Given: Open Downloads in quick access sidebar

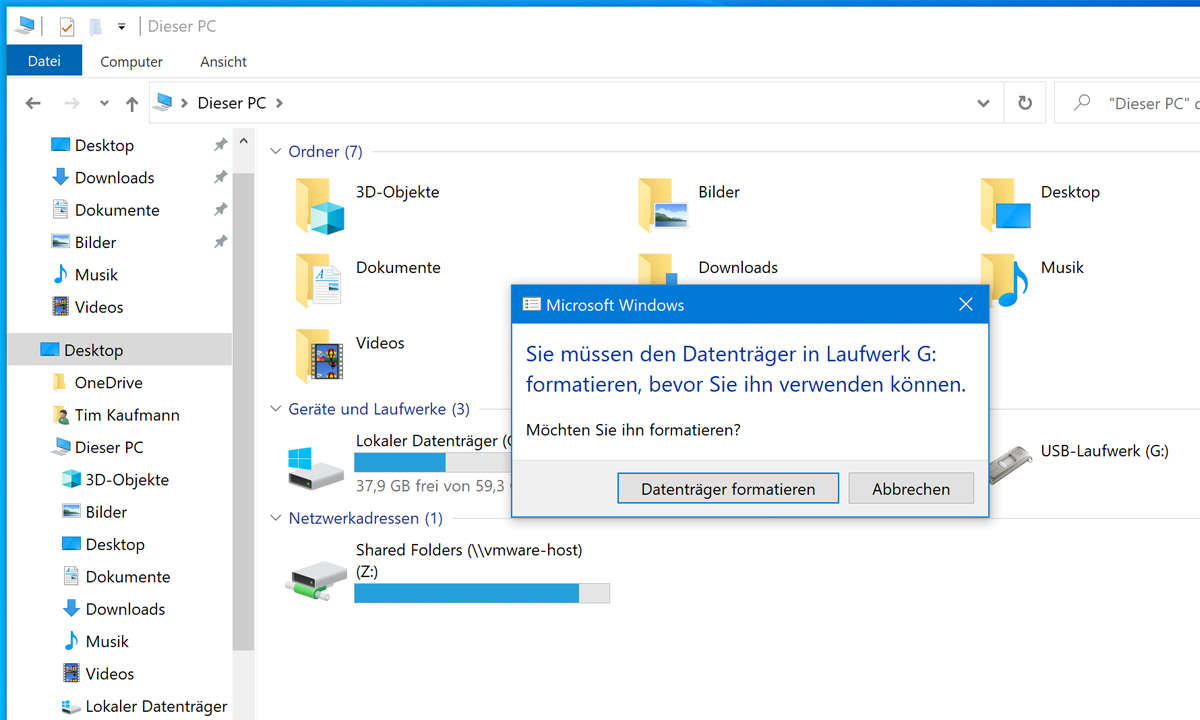Looking at the screenshot, I should 114,177.
